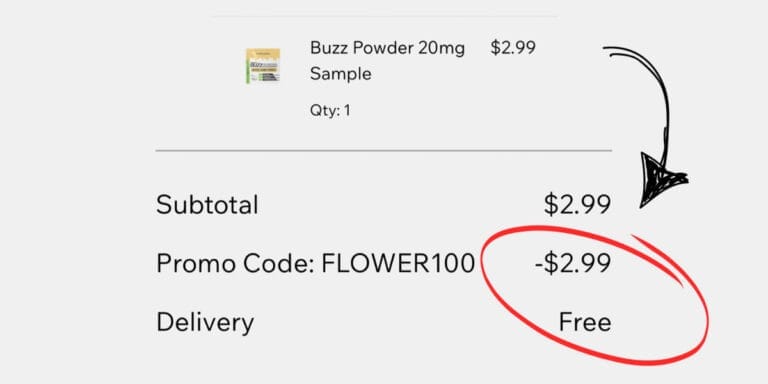
Task: Click the $2.99 item price beside product
Action: coord(513,48)
